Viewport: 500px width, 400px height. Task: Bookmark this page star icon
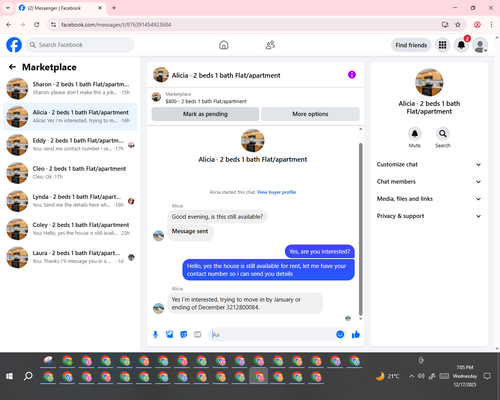458,24
